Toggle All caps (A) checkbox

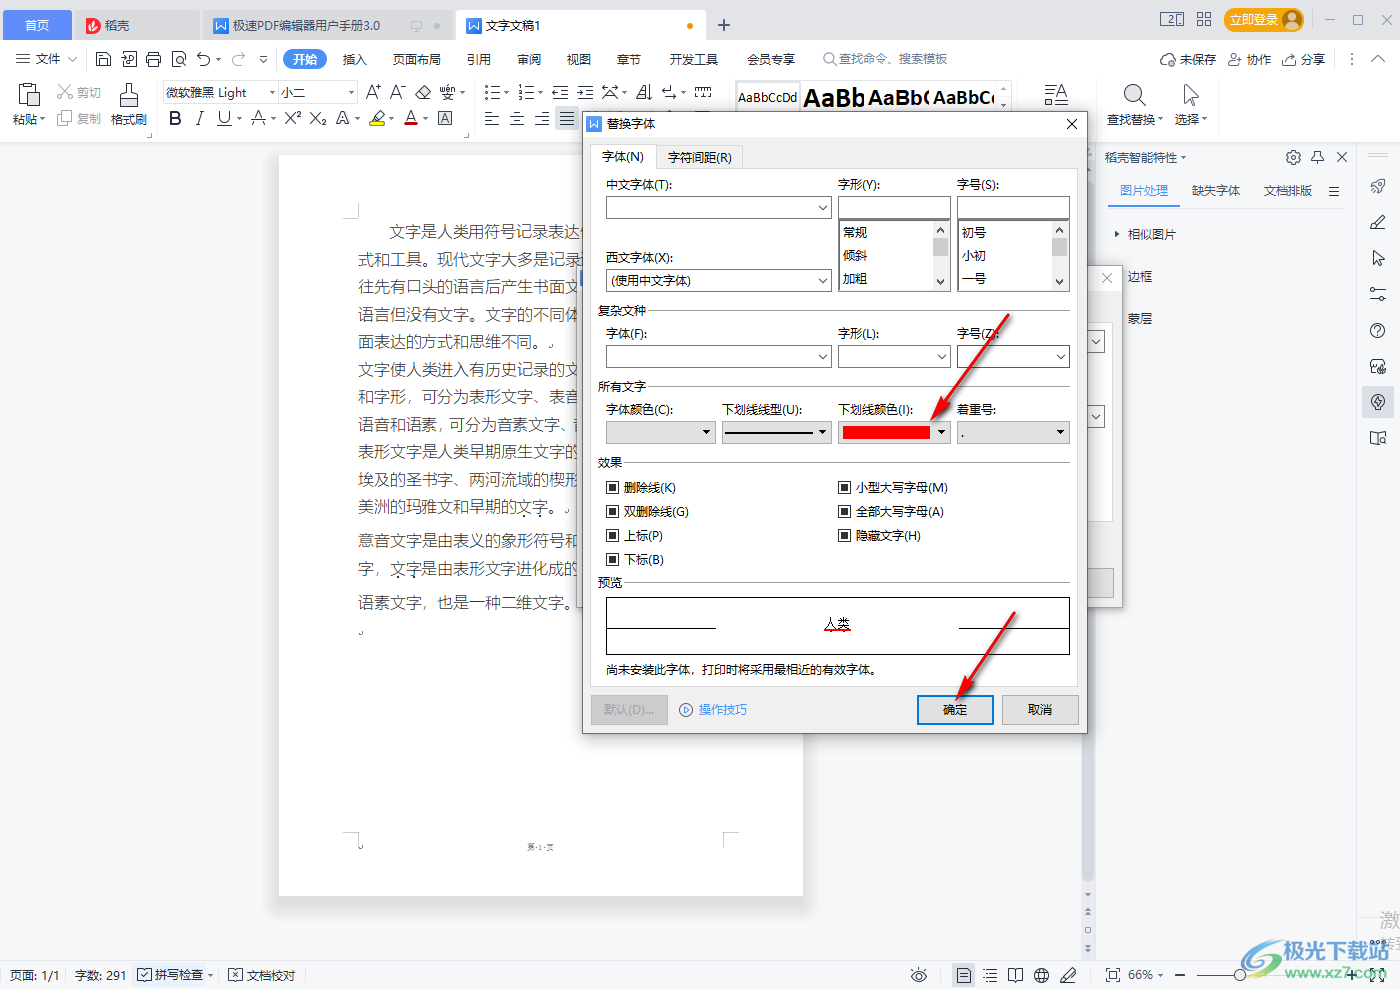point(845,512)
